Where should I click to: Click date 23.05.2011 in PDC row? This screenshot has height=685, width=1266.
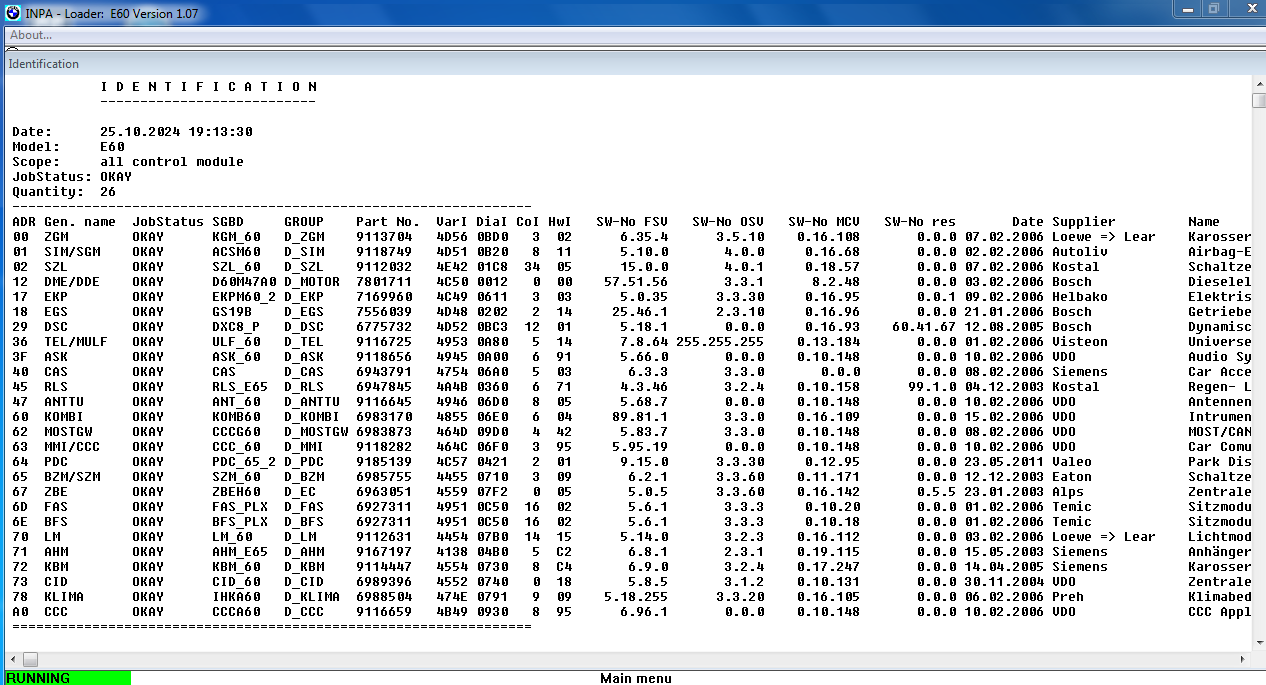pos(1004,461)
